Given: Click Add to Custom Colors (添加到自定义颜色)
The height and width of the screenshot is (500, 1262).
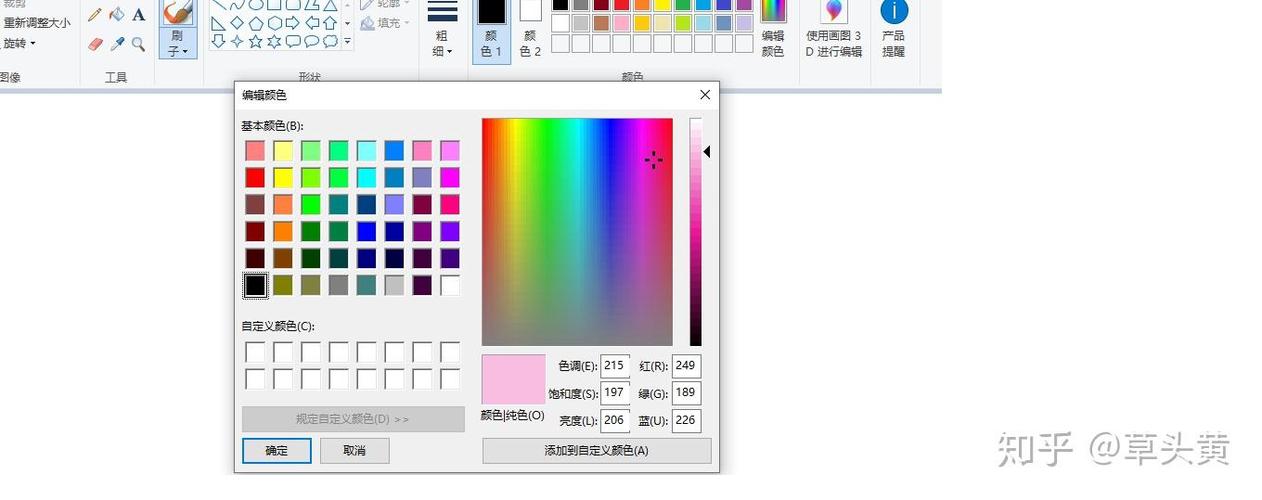Looking at the screenshot, I should 596,451.
